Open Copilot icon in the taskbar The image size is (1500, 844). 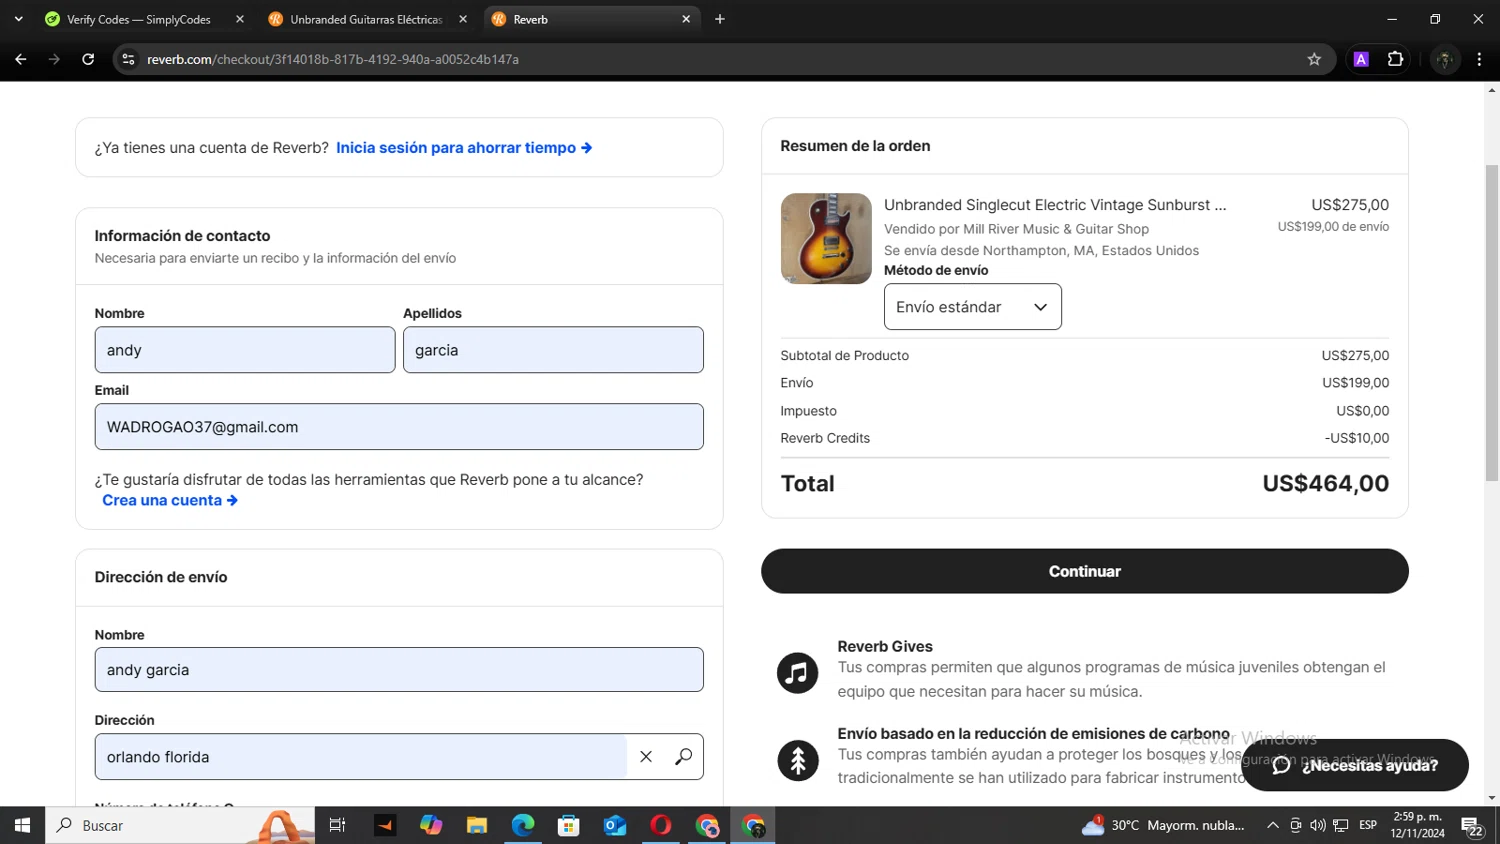(431, 825)
